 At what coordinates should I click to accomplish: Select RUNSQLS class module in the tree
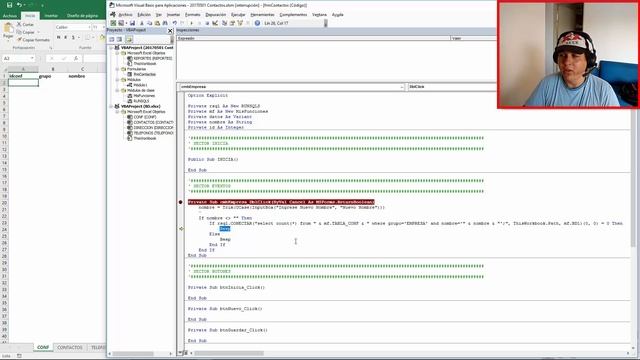141,101
